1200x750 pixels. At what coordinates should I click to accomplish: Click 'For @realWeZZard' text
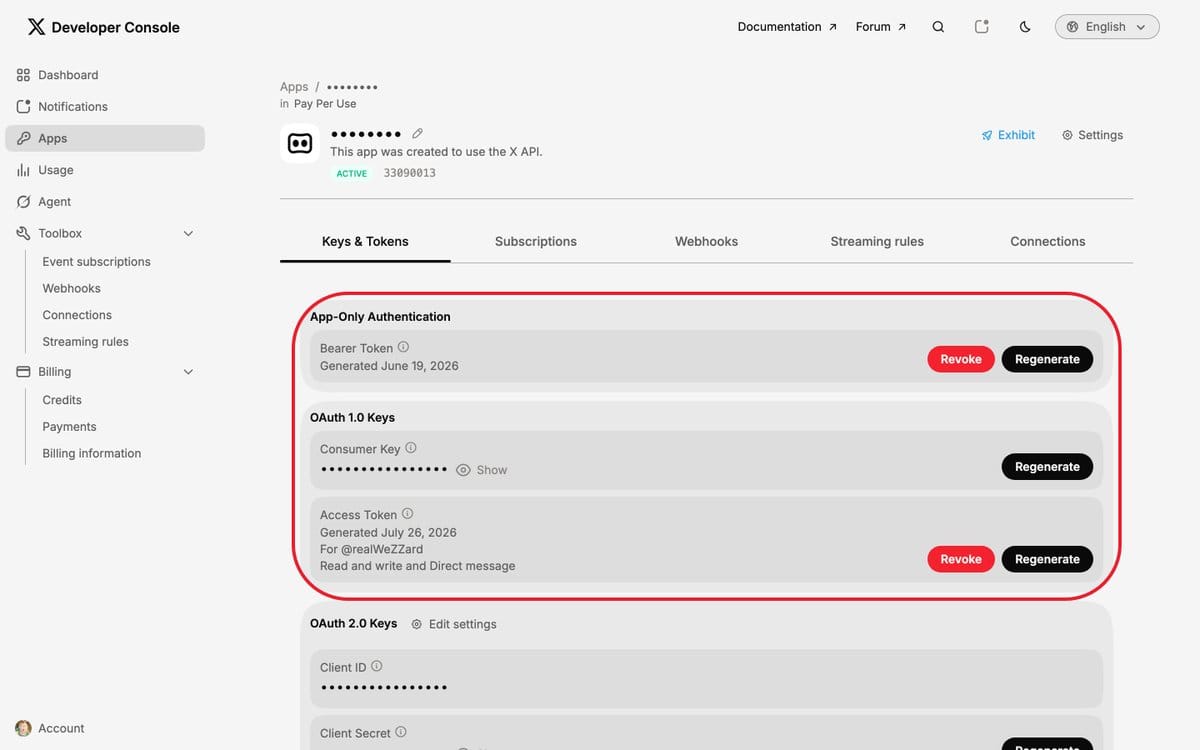[371, 549]
